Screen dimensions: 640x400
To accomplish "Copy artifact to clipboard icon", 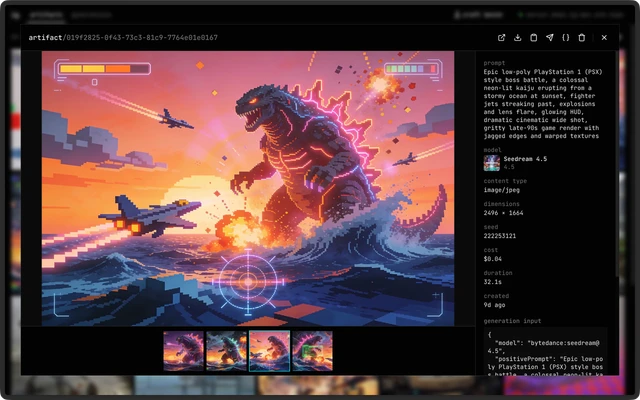I will [x=533, y=38].
